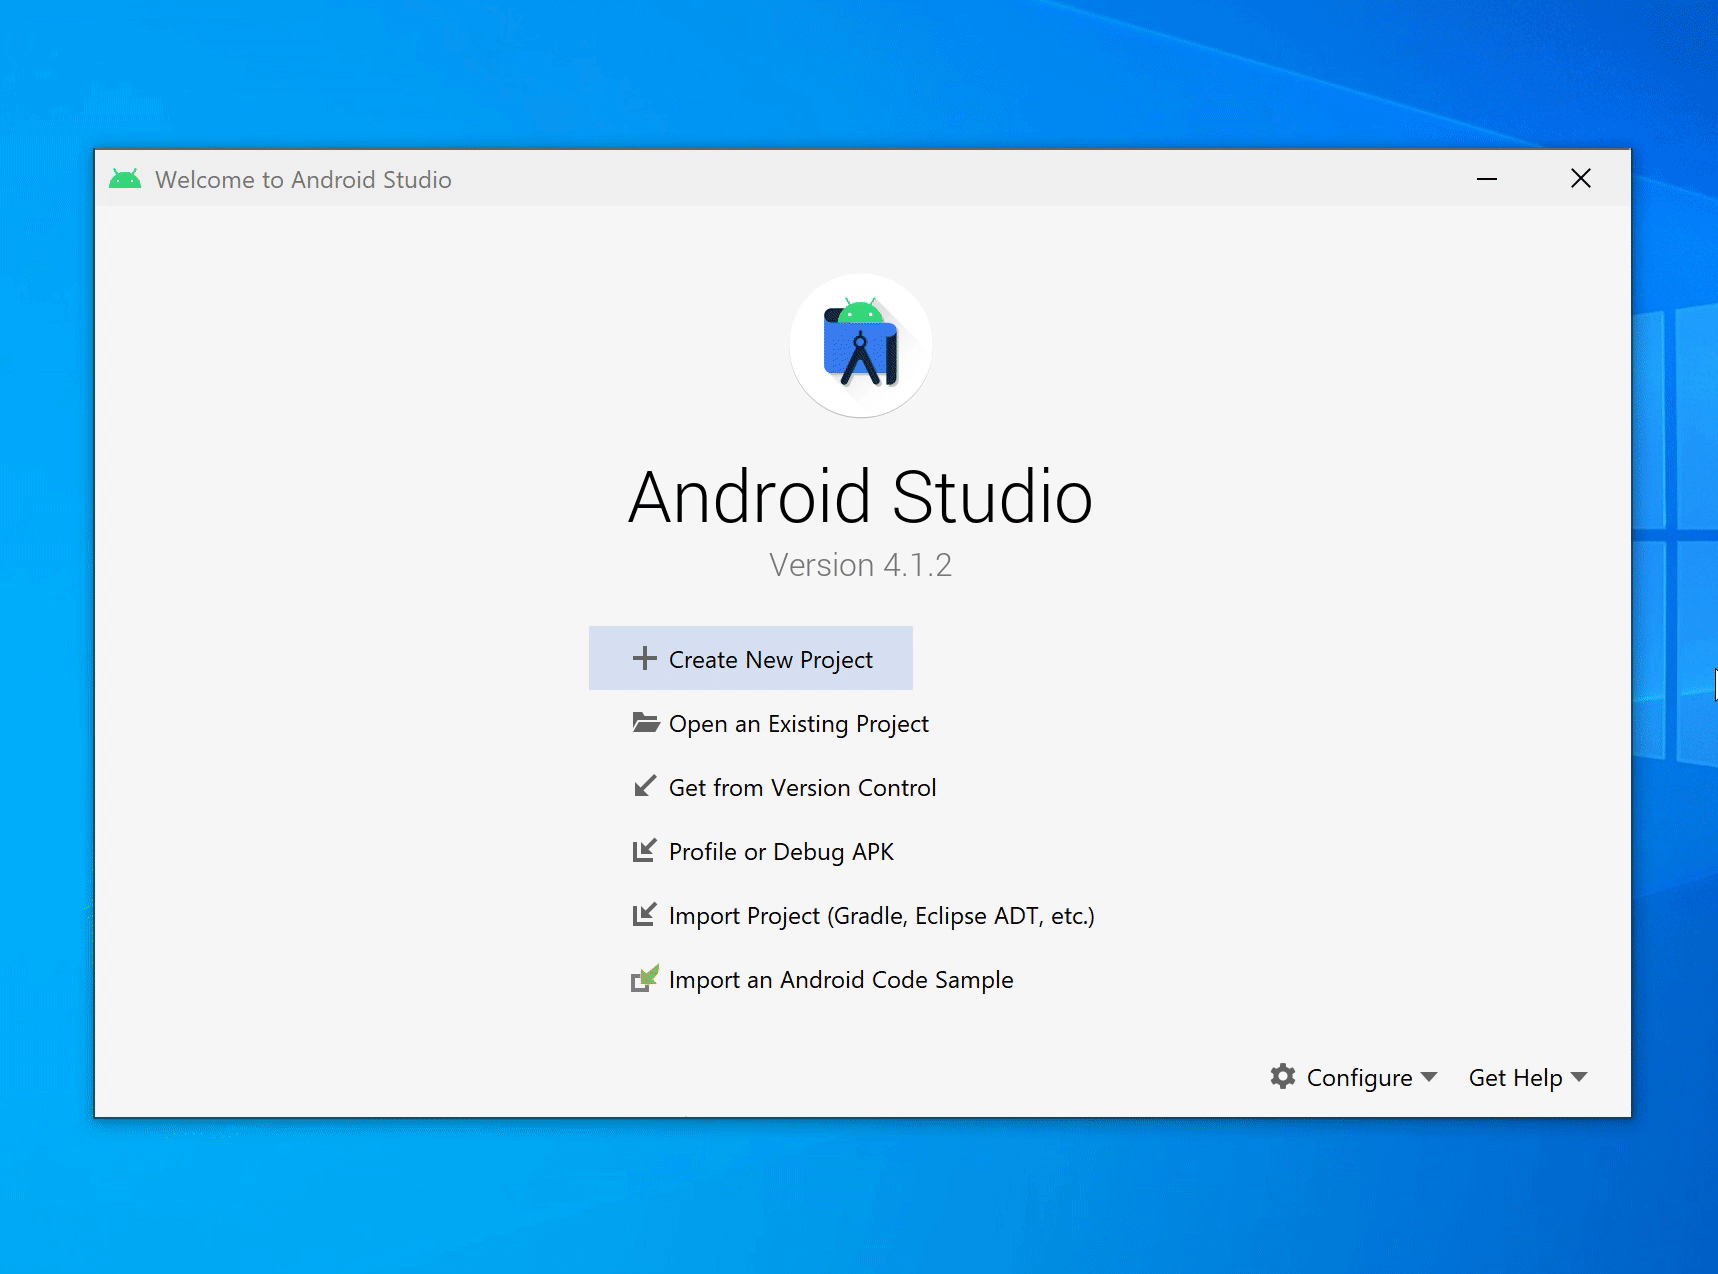Screen dimensions: 1718x1274
Task: Click the gear icon next to Configure
Action: pos(1283,1077)
